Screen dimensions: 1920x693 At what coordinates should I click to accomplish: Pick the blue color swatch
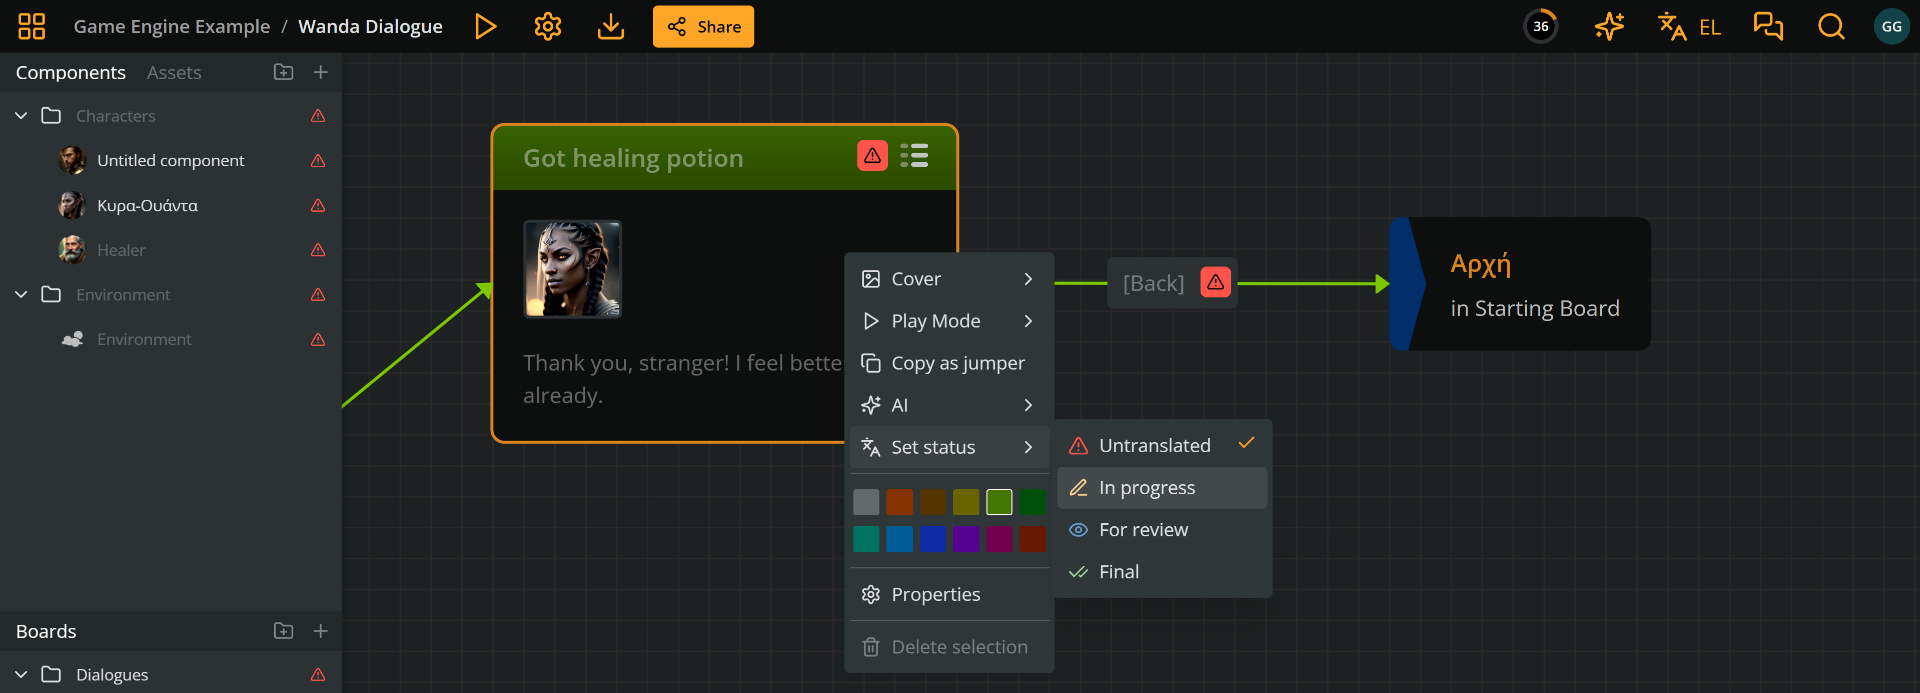[932, 539]
